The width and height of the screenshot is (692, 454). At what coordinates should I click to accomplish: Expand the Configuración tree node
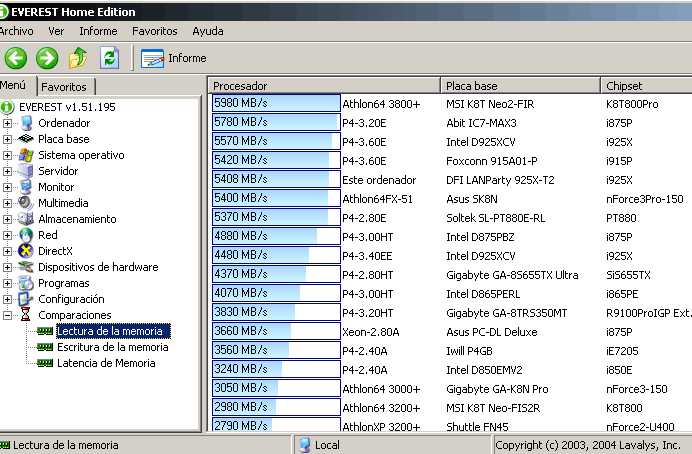pos(7,299)
